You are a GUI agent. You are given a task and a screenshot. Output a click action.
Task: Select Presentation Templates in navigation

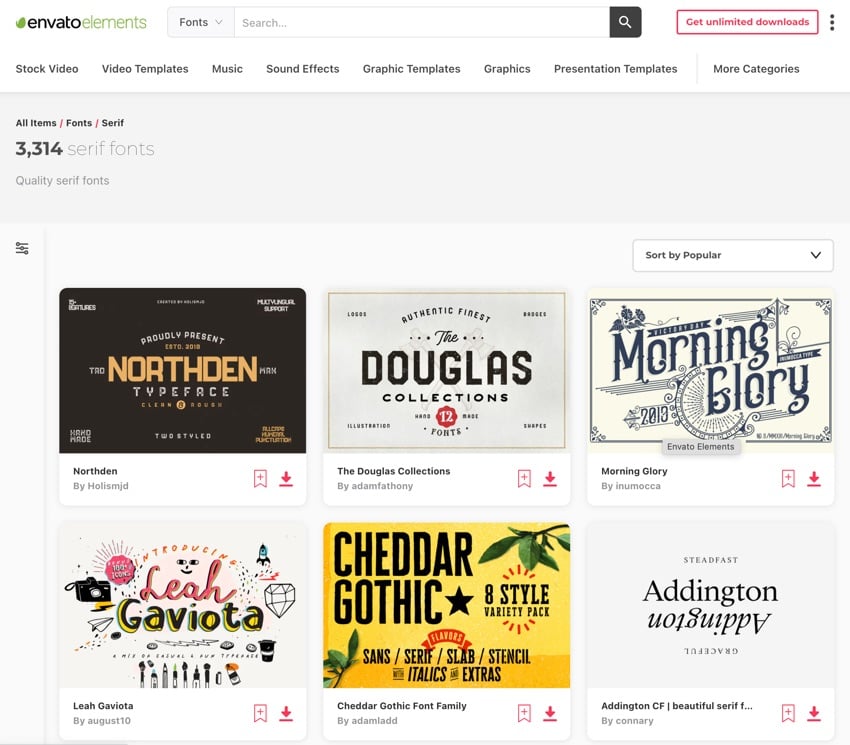[x=615, y=69]
